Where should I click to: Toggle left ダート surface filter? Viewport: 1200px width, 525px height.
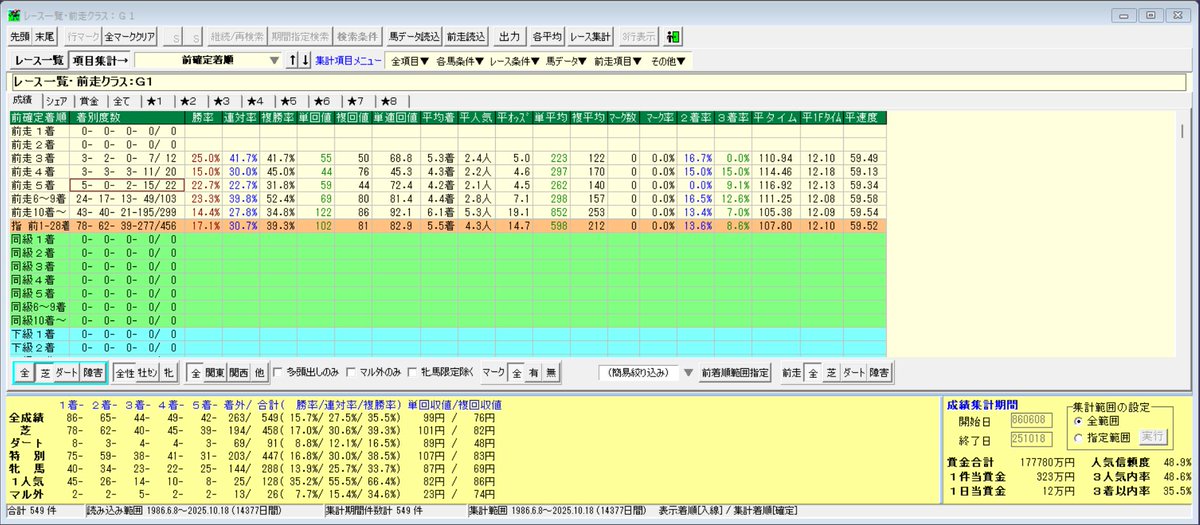coord(67,371)
